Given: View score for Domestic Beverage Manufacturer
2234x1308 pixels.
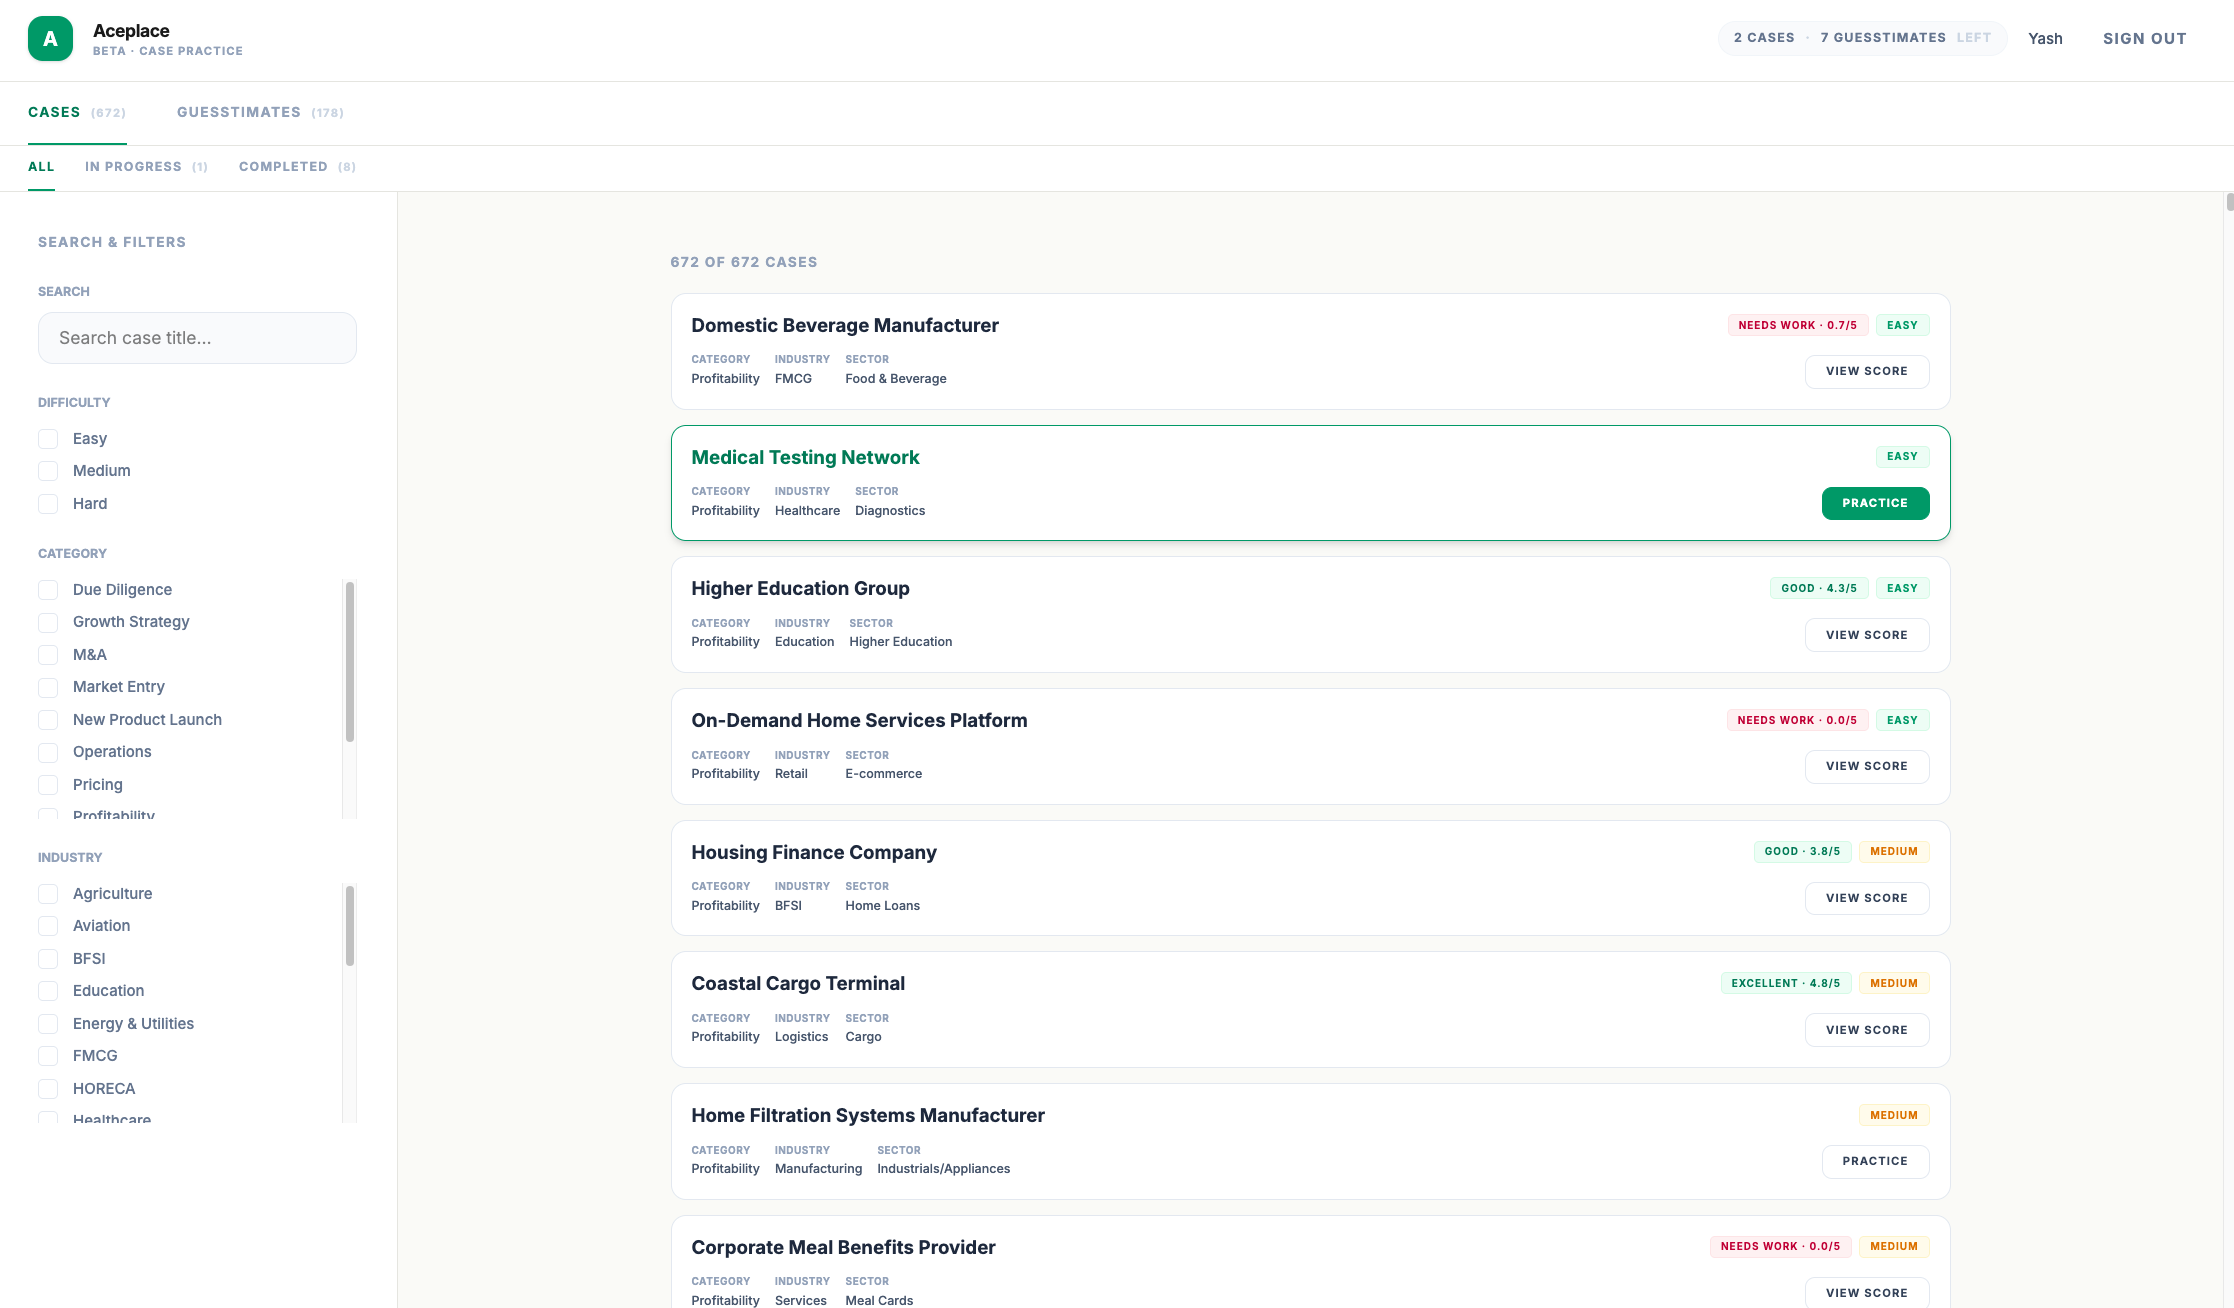Looking at the screenshot, I should tap(1866, 371).
